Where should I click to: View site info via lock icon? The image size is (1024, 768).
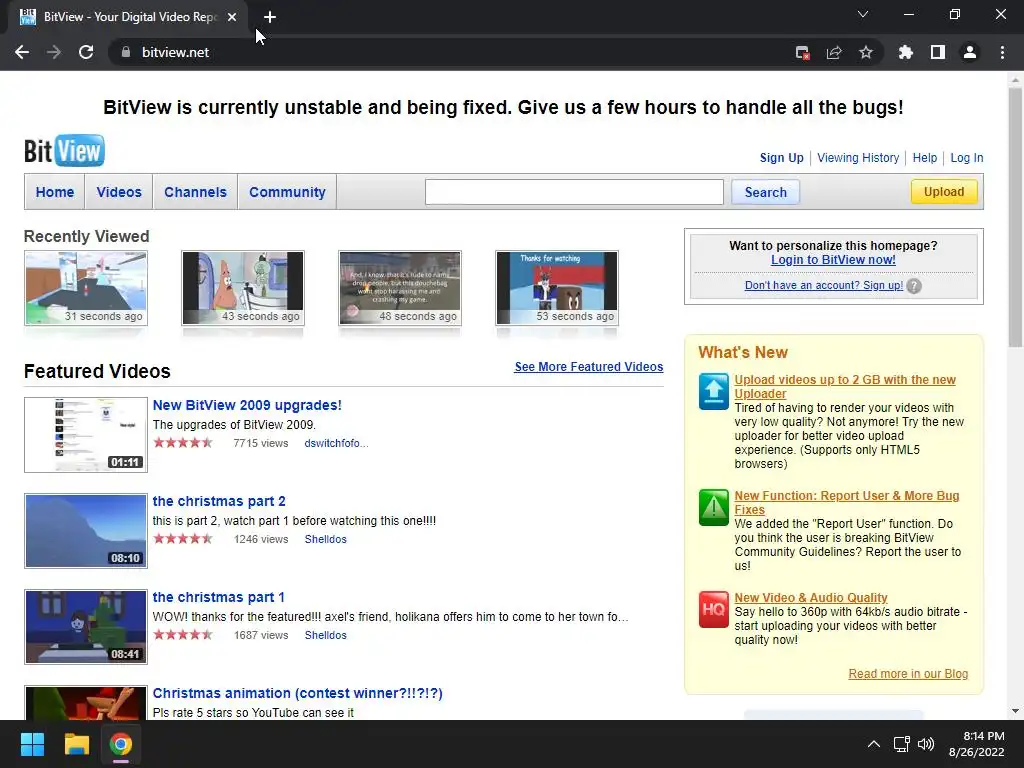[126, 52]
